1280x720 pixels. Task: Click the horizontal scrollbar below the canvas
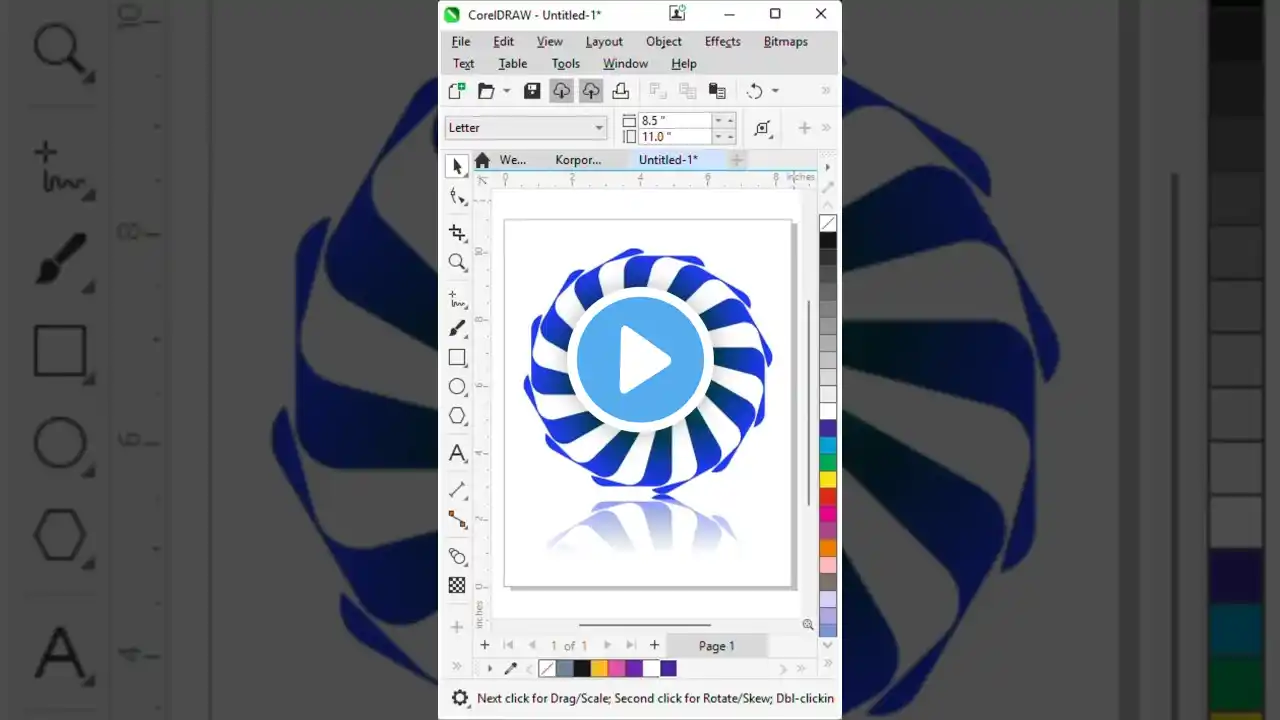tap(645, 625)
